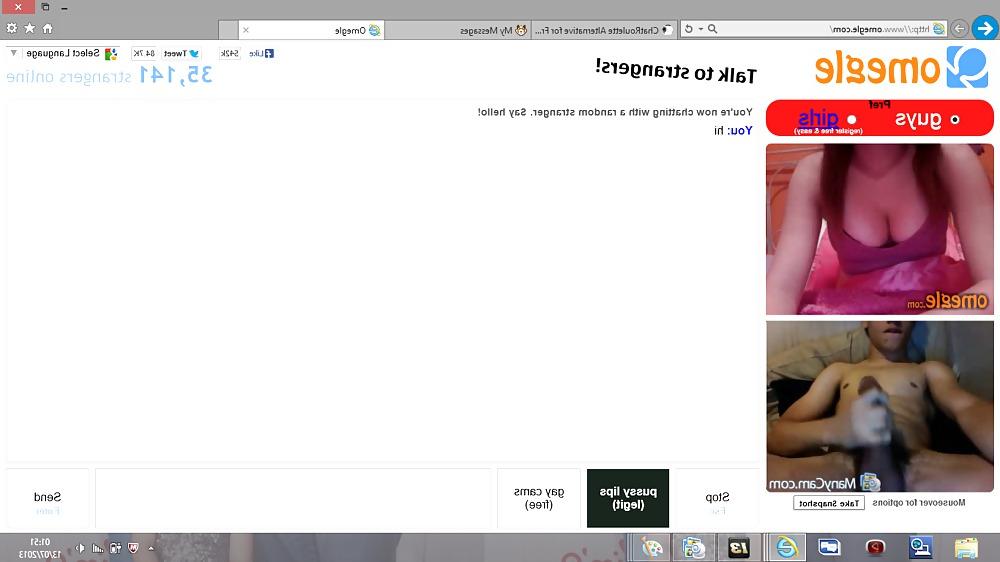Click the Facebook Like button
The image size is (1000, 562).
[x=261, y=54]
